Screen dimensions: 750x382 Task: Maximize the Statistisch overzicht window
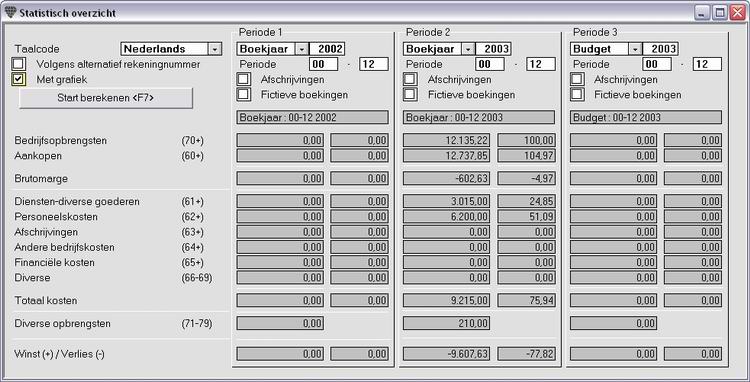point(719,13)
